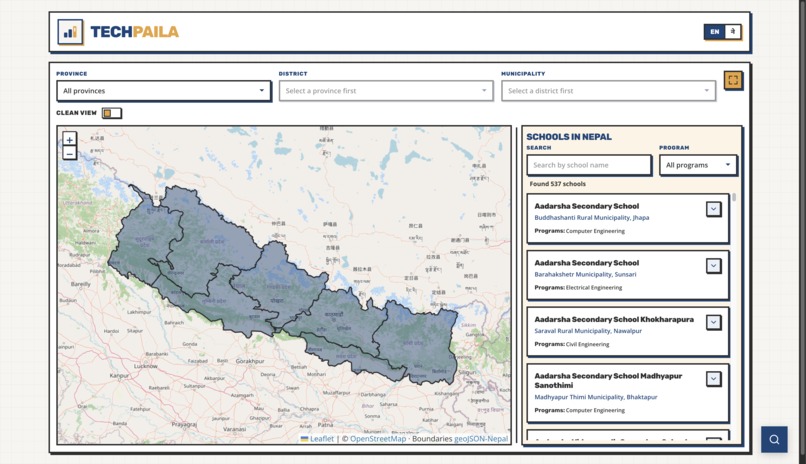This screenshot has width=806, height=464.
Task: Click Programs: Electrical Engineering text
Action: pos(578,288)
